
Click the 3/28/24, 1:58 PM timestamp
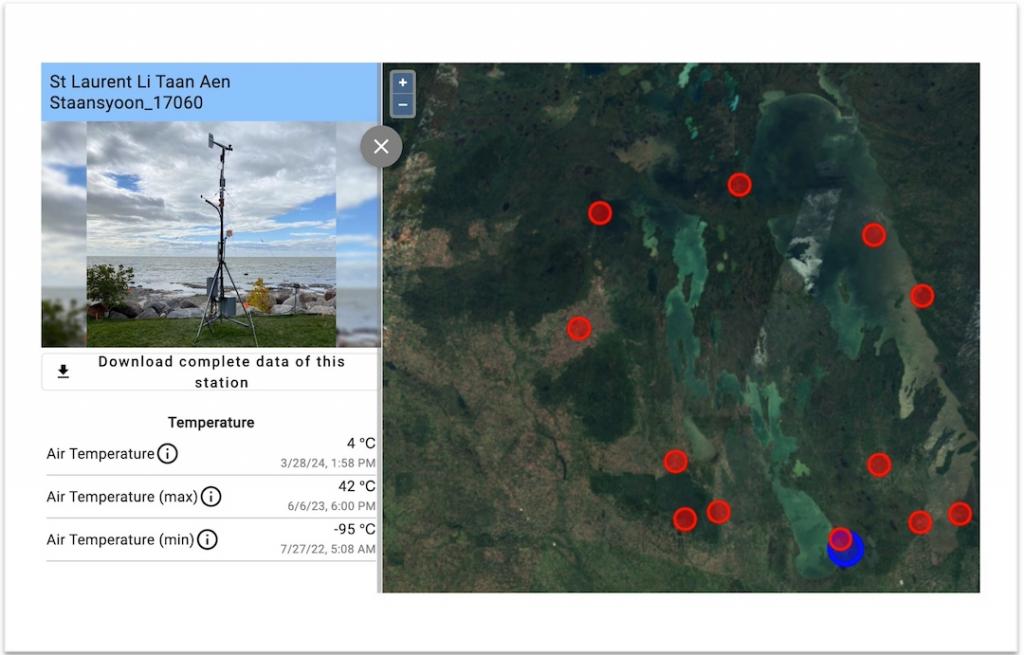point(328,463)
